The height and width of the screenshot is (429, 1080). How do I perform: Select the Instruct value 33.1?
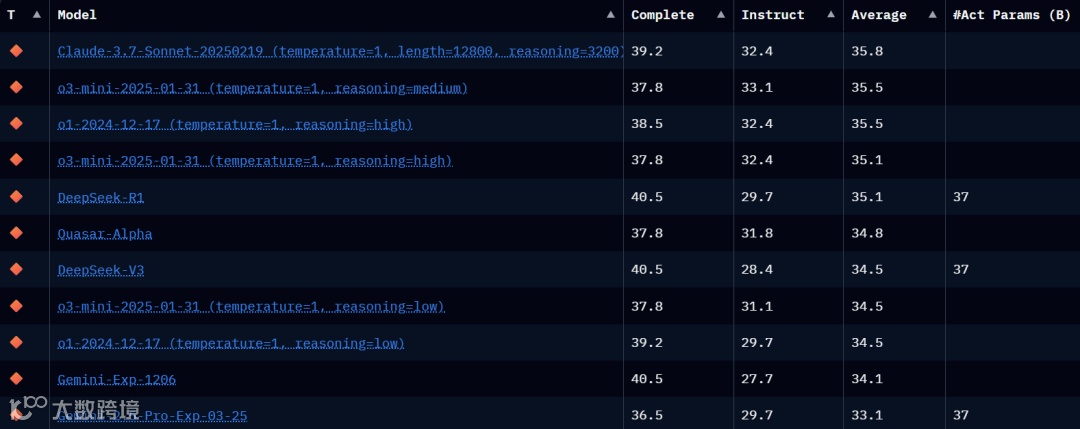(x=757, y=87)
